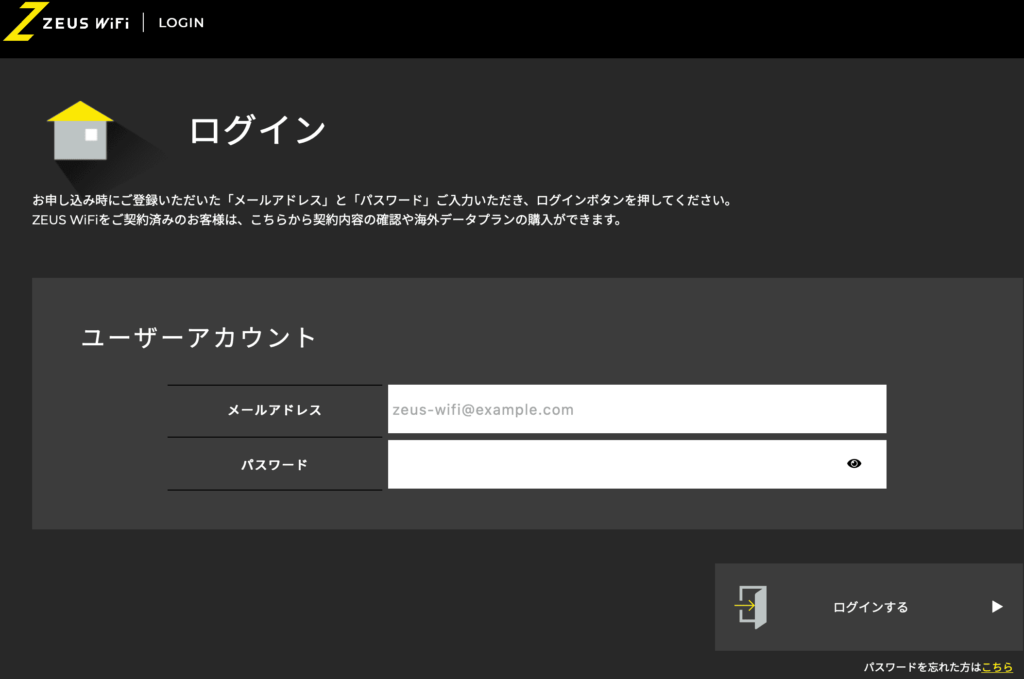This screenshot has width=1024, height=679.
Task: Click the yellow Z logo icon
Action: click(21, 21)
